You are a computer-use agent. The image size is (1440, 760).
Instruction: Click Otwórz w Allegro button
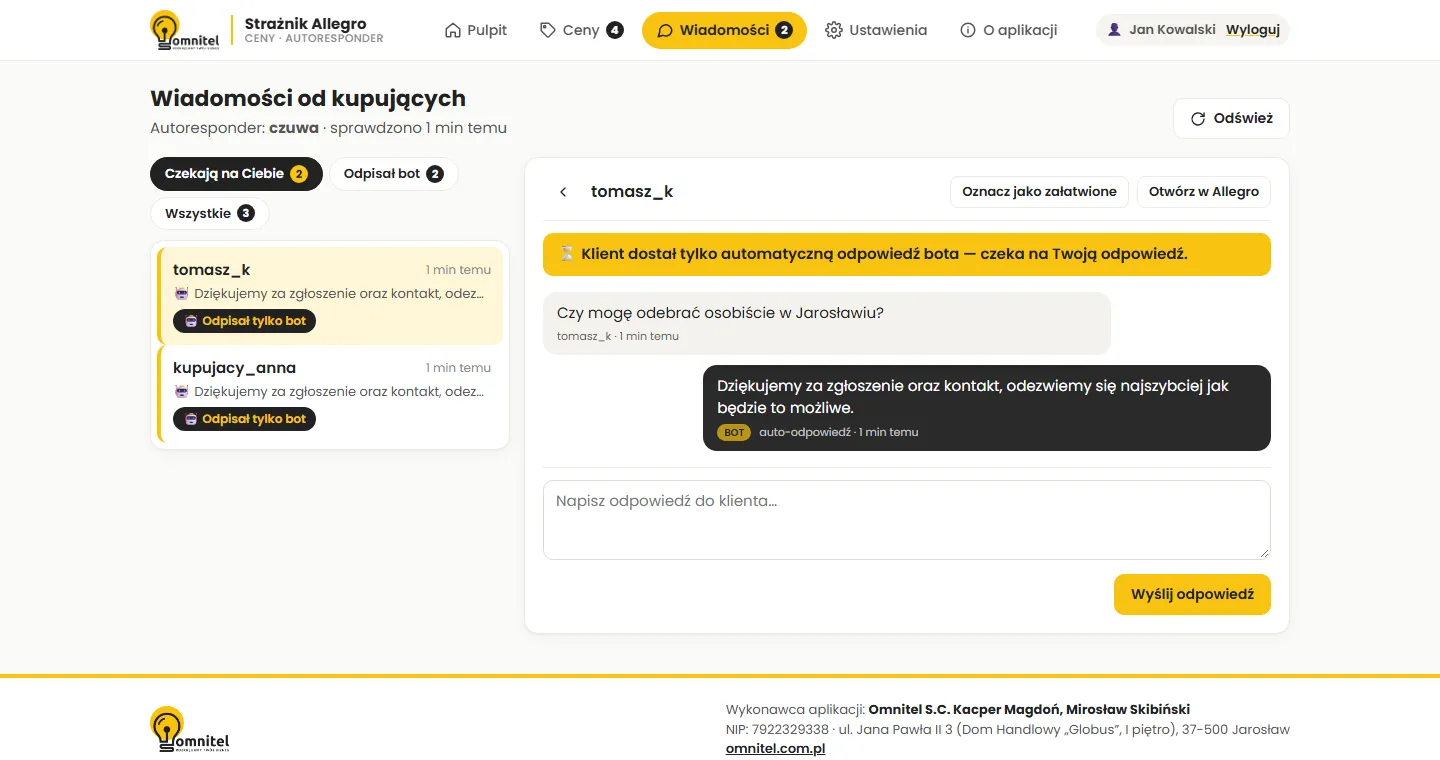[x=1204, y=192]
